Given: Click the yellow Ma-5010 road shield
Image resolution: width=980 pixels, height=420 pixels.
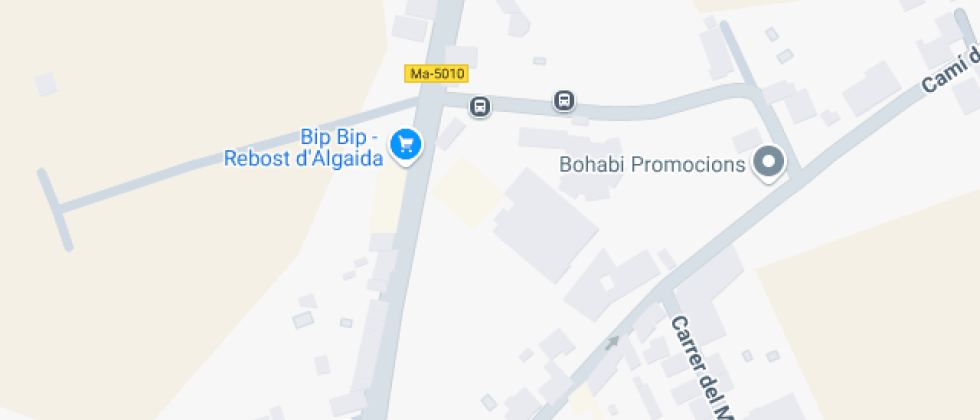Looking at the screenshot, I should coord(436,74).
